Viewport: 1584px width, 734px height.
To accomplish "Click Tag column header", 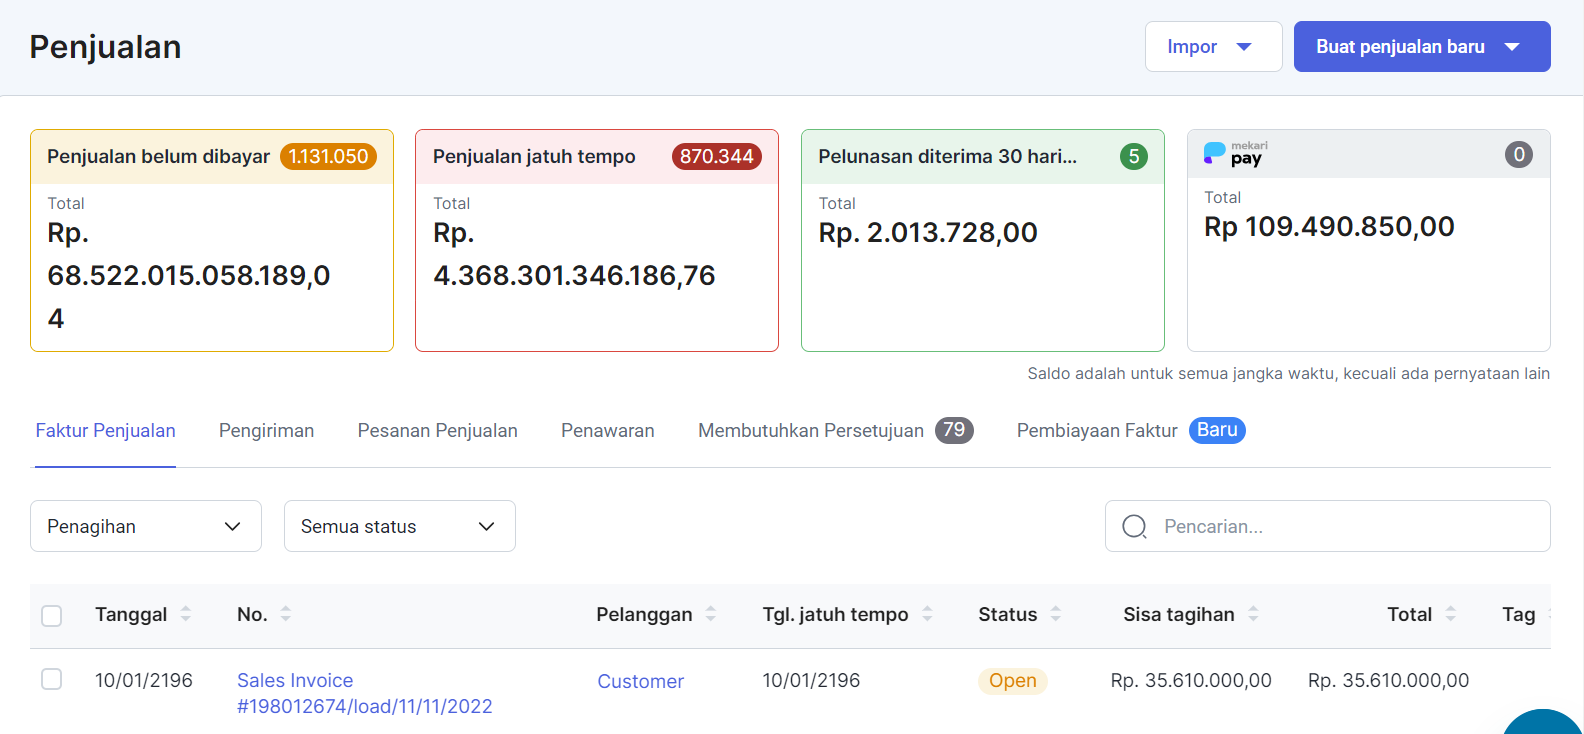I will (x=1518, y=614).
